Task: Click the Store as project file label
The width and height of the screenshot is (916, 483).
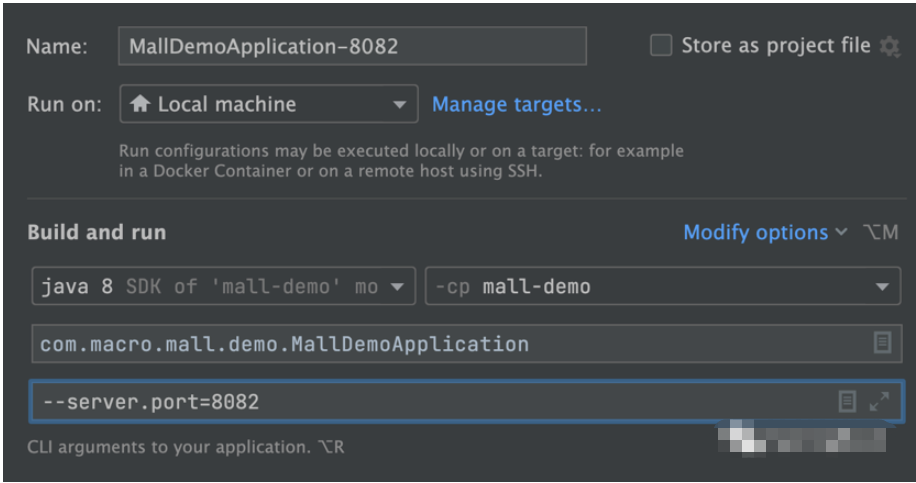Action: click(x=775, y=46)
